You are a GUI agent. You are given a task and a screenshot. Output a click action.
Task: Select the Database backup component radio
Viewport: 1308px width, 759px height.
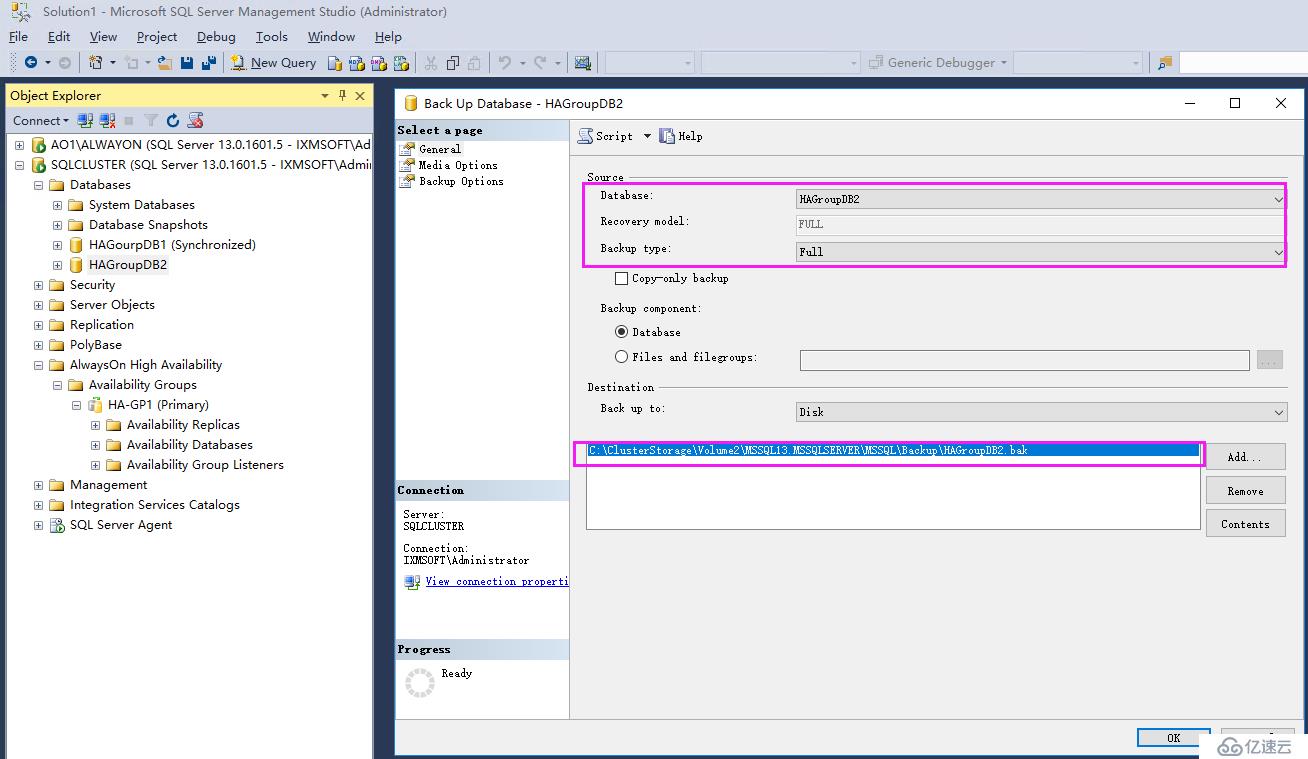pyautogui.click(x=622, y=332)
